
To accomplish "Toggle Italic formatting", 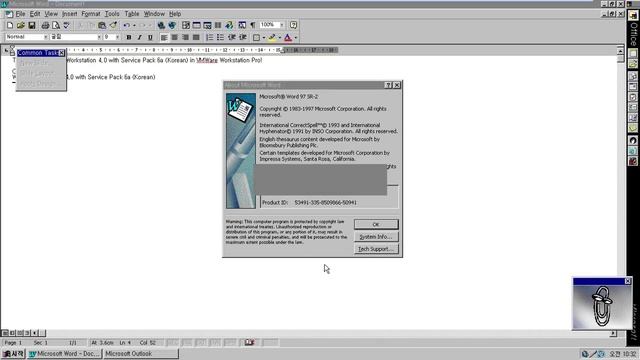I will pos(139,38).
